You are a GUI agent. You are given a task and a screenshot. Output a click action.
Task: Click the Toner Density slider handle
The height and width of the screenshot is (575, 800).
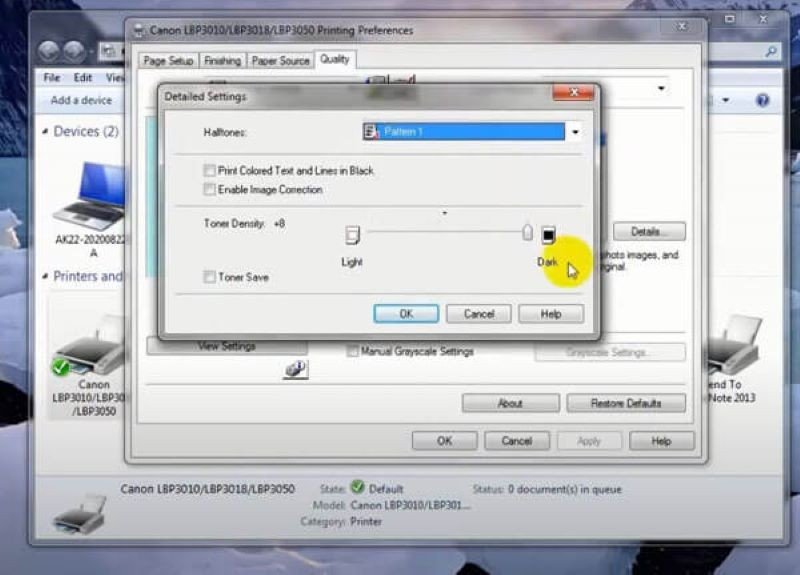527,233
